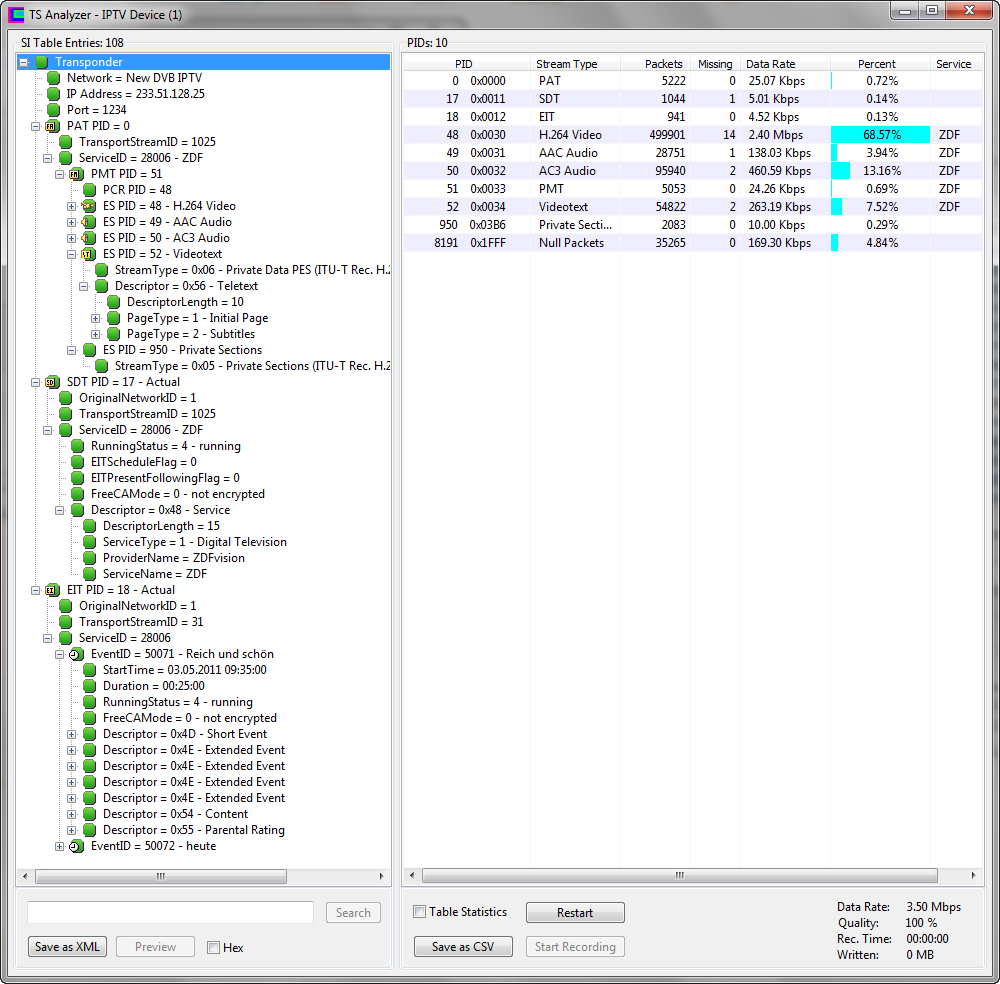Enable the Table Statistics checkbox
This screenshot has width=1000, height=984.
click(420, 912)
